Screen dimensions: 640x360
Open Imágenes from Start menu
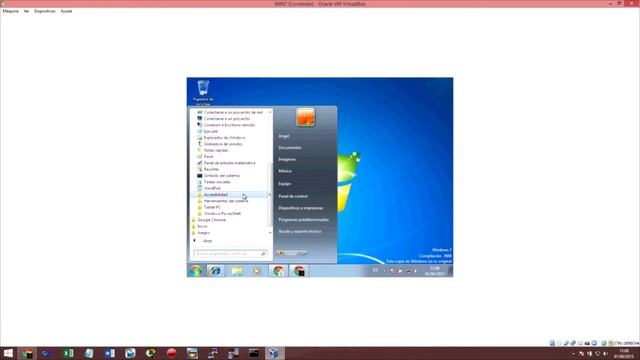287,160
